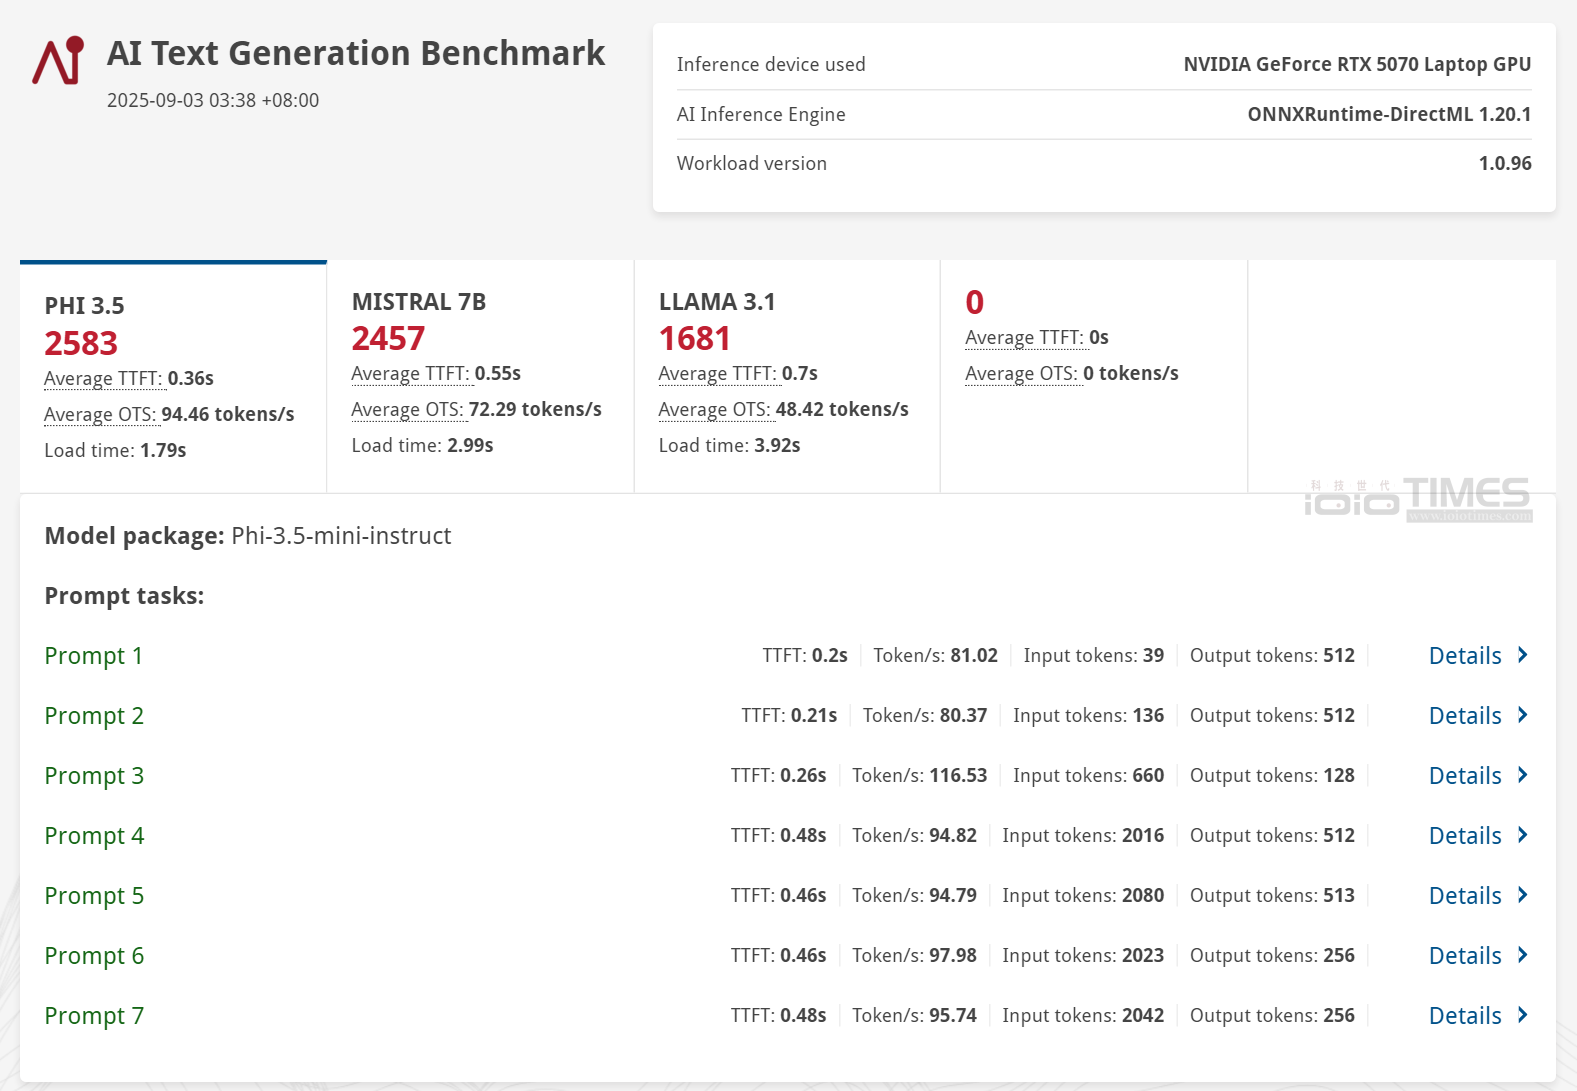
Task: Click NVIDIA GeForce RTX 5070 Laptop GPU value
Action: click(1357, 65)
